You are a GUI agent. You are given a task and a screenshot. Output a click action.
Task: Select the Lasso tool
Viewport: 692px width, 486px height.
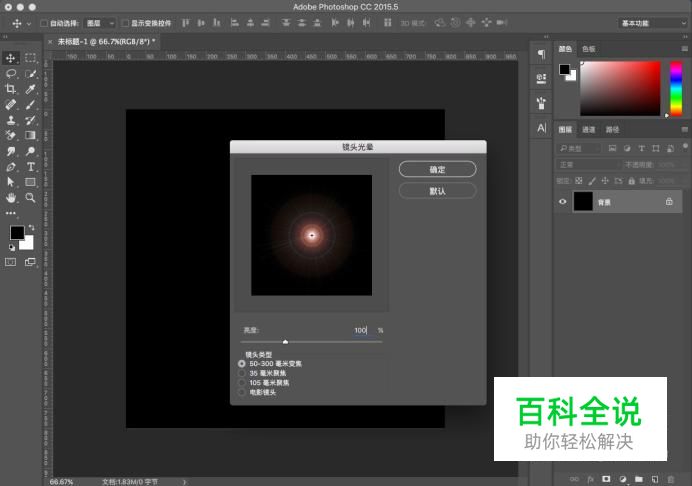(x=11, y=74)
